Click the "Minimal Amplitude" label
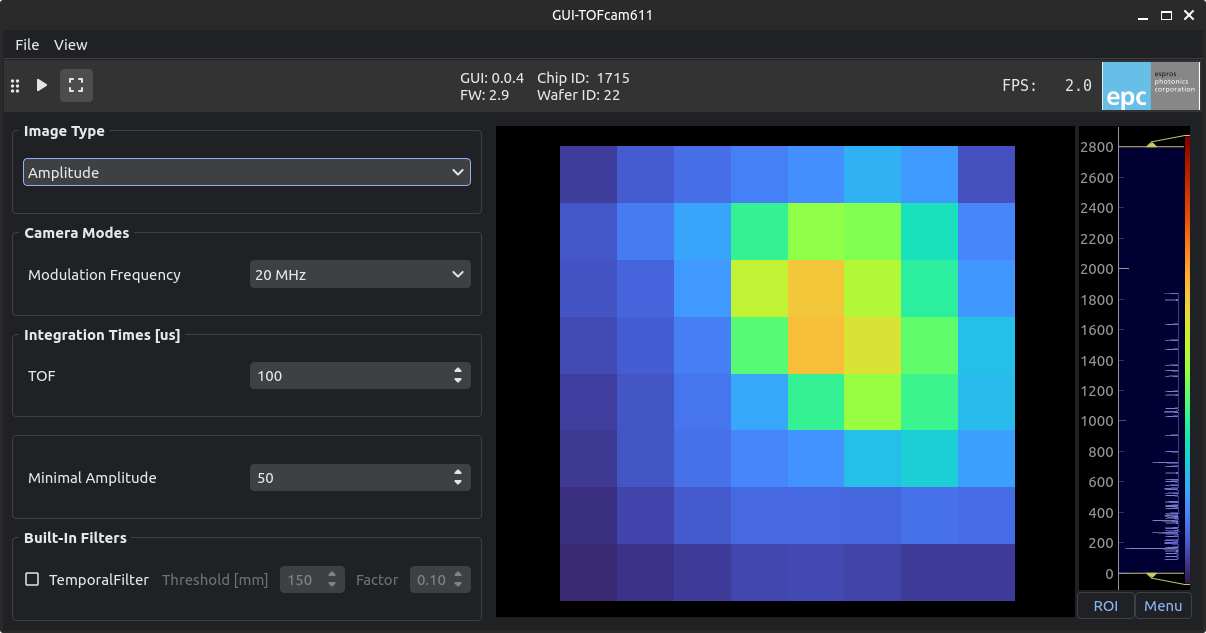Image resolution: width=1206 pixels, height=633 pixels. (92, 478)
